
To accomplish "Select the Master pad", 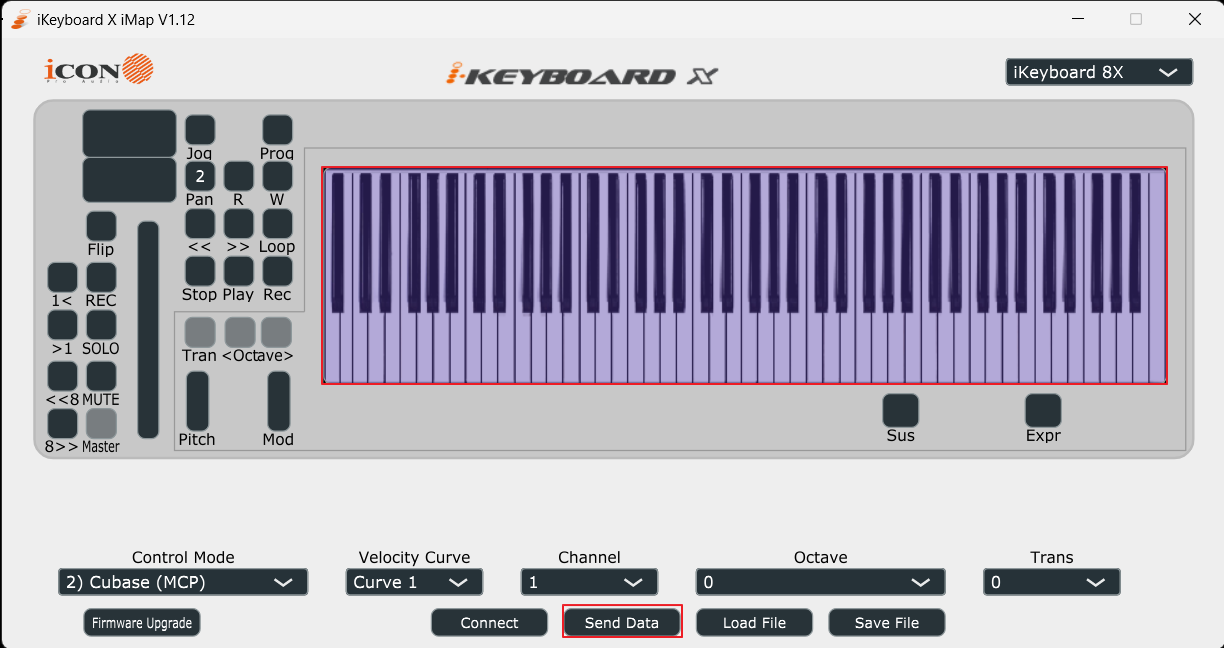I will click(101, 424).
